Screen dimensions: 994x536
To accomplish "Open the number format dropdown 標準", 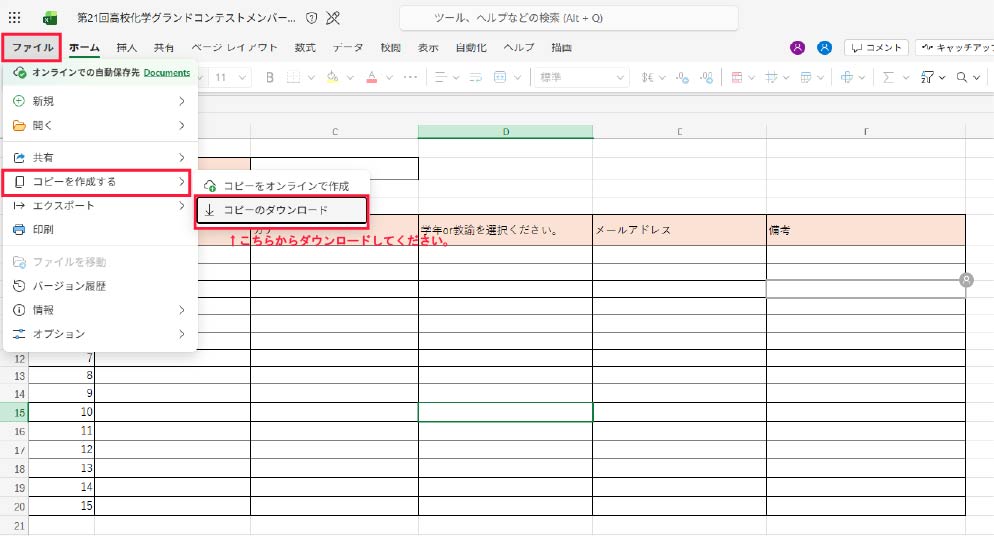I will 581,77.
